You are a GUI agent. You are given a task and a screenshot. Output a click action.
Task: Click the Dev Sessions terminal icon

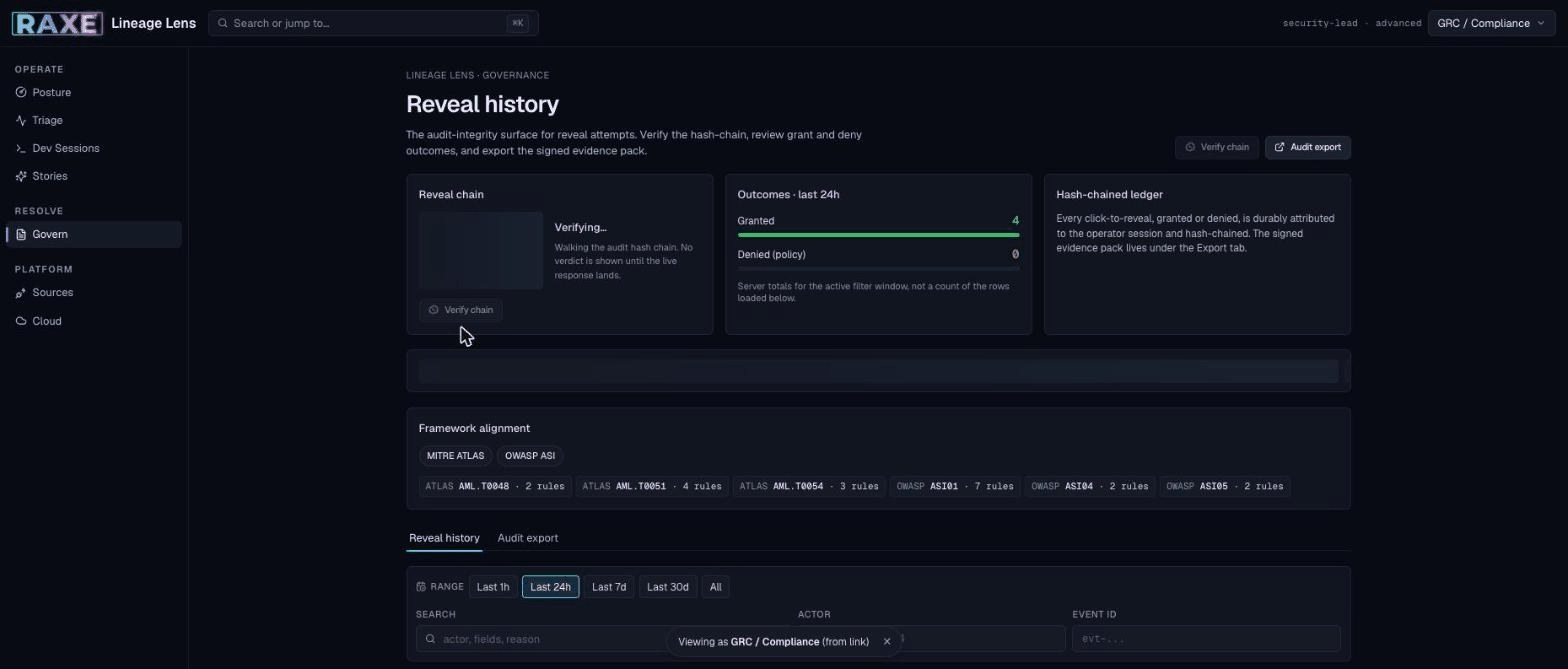[21, 148]
